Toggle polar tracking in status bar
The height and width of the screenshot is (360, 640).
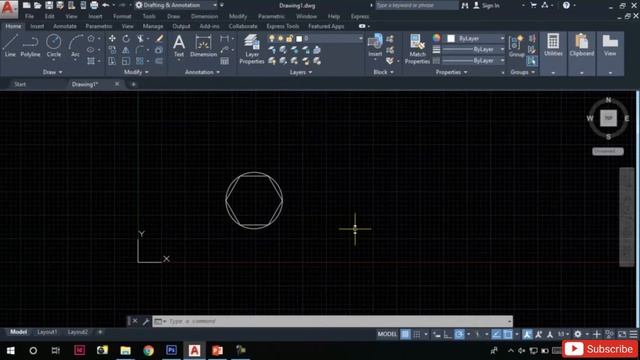[x=459, y=334]
